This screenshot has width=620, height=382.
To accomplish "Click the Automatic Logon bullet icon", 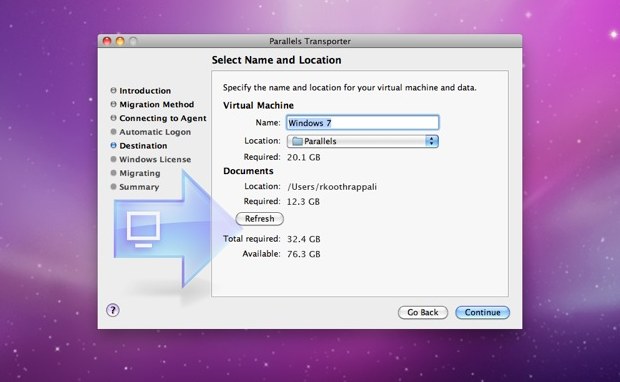I will [x=113, y=131].
